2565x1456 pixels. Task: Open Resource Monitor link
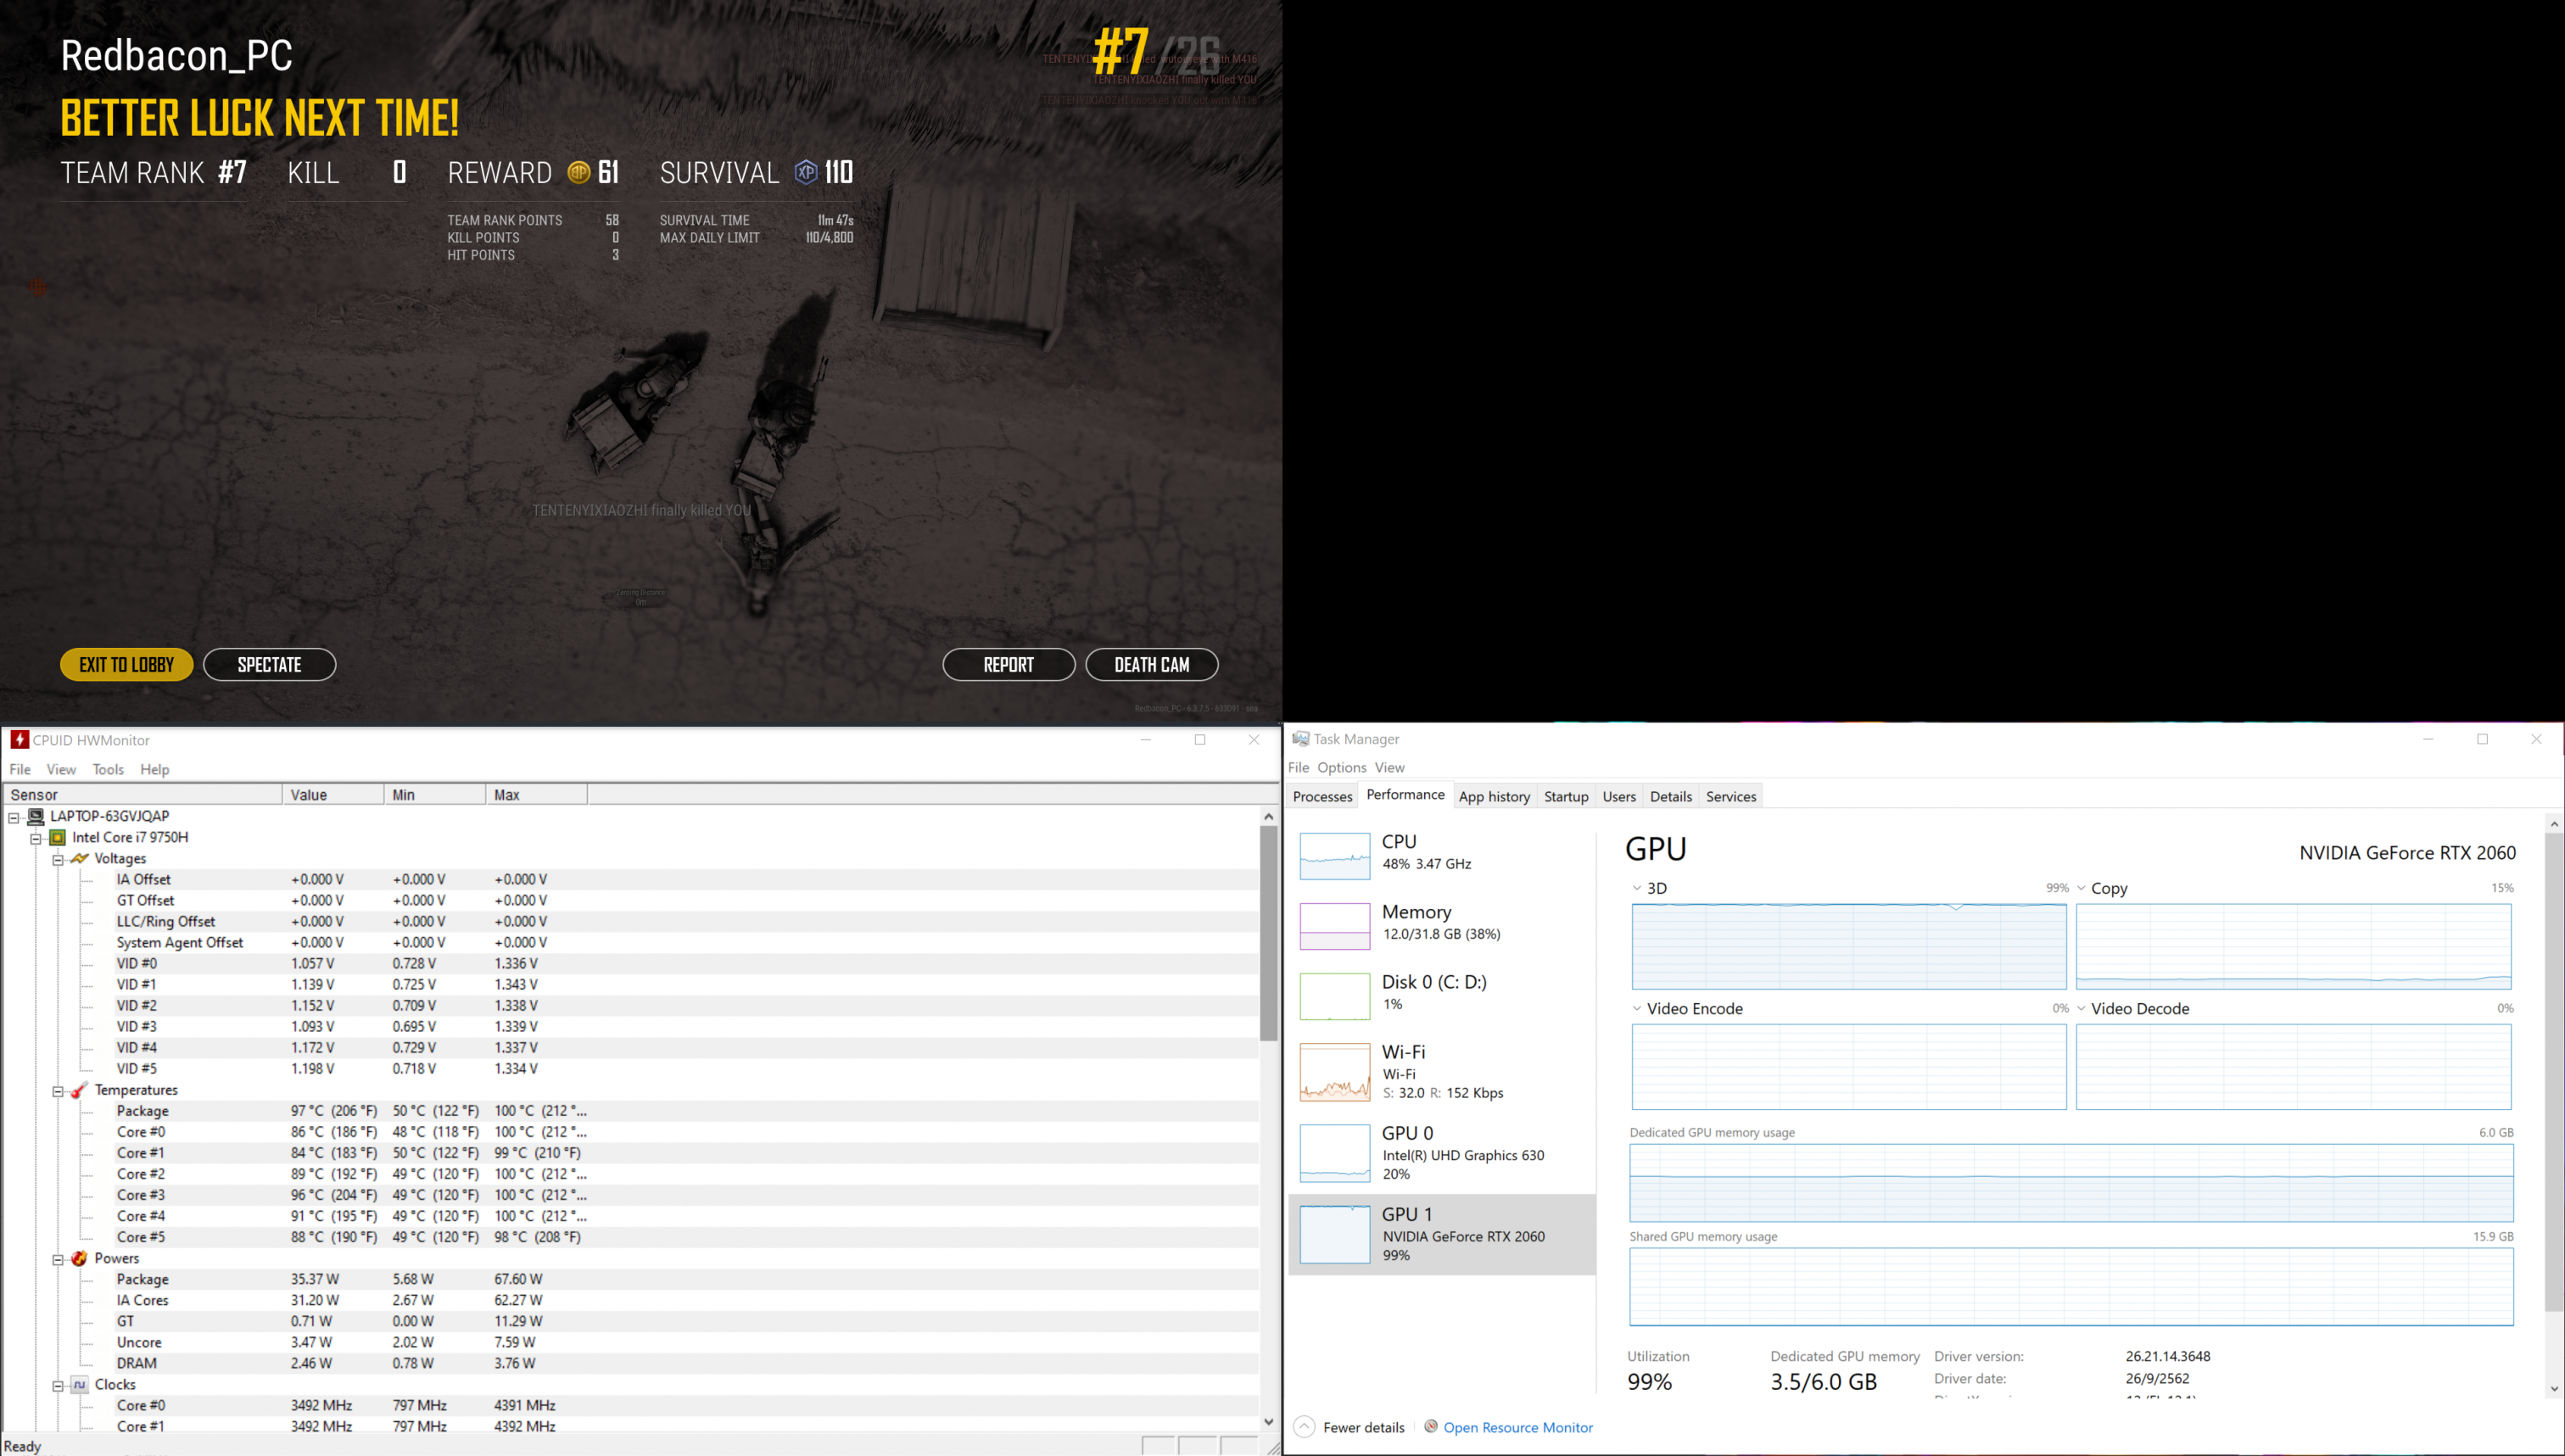click(1518, 1427)
